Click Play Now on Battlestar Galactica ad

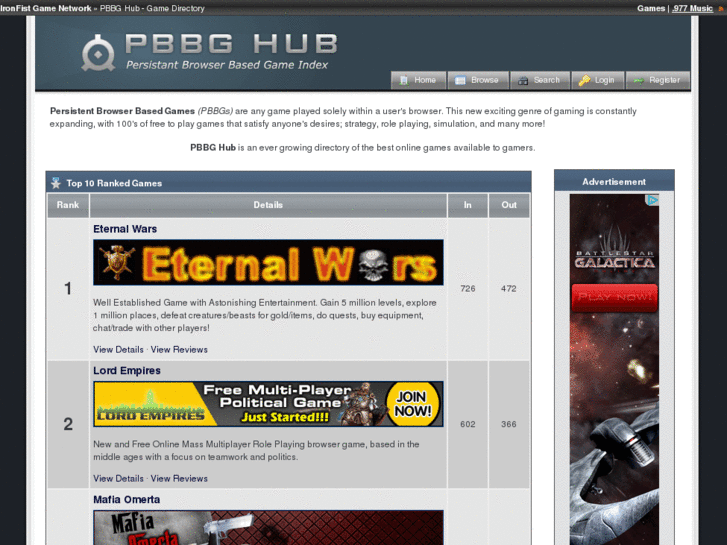[x=614, y=298]
